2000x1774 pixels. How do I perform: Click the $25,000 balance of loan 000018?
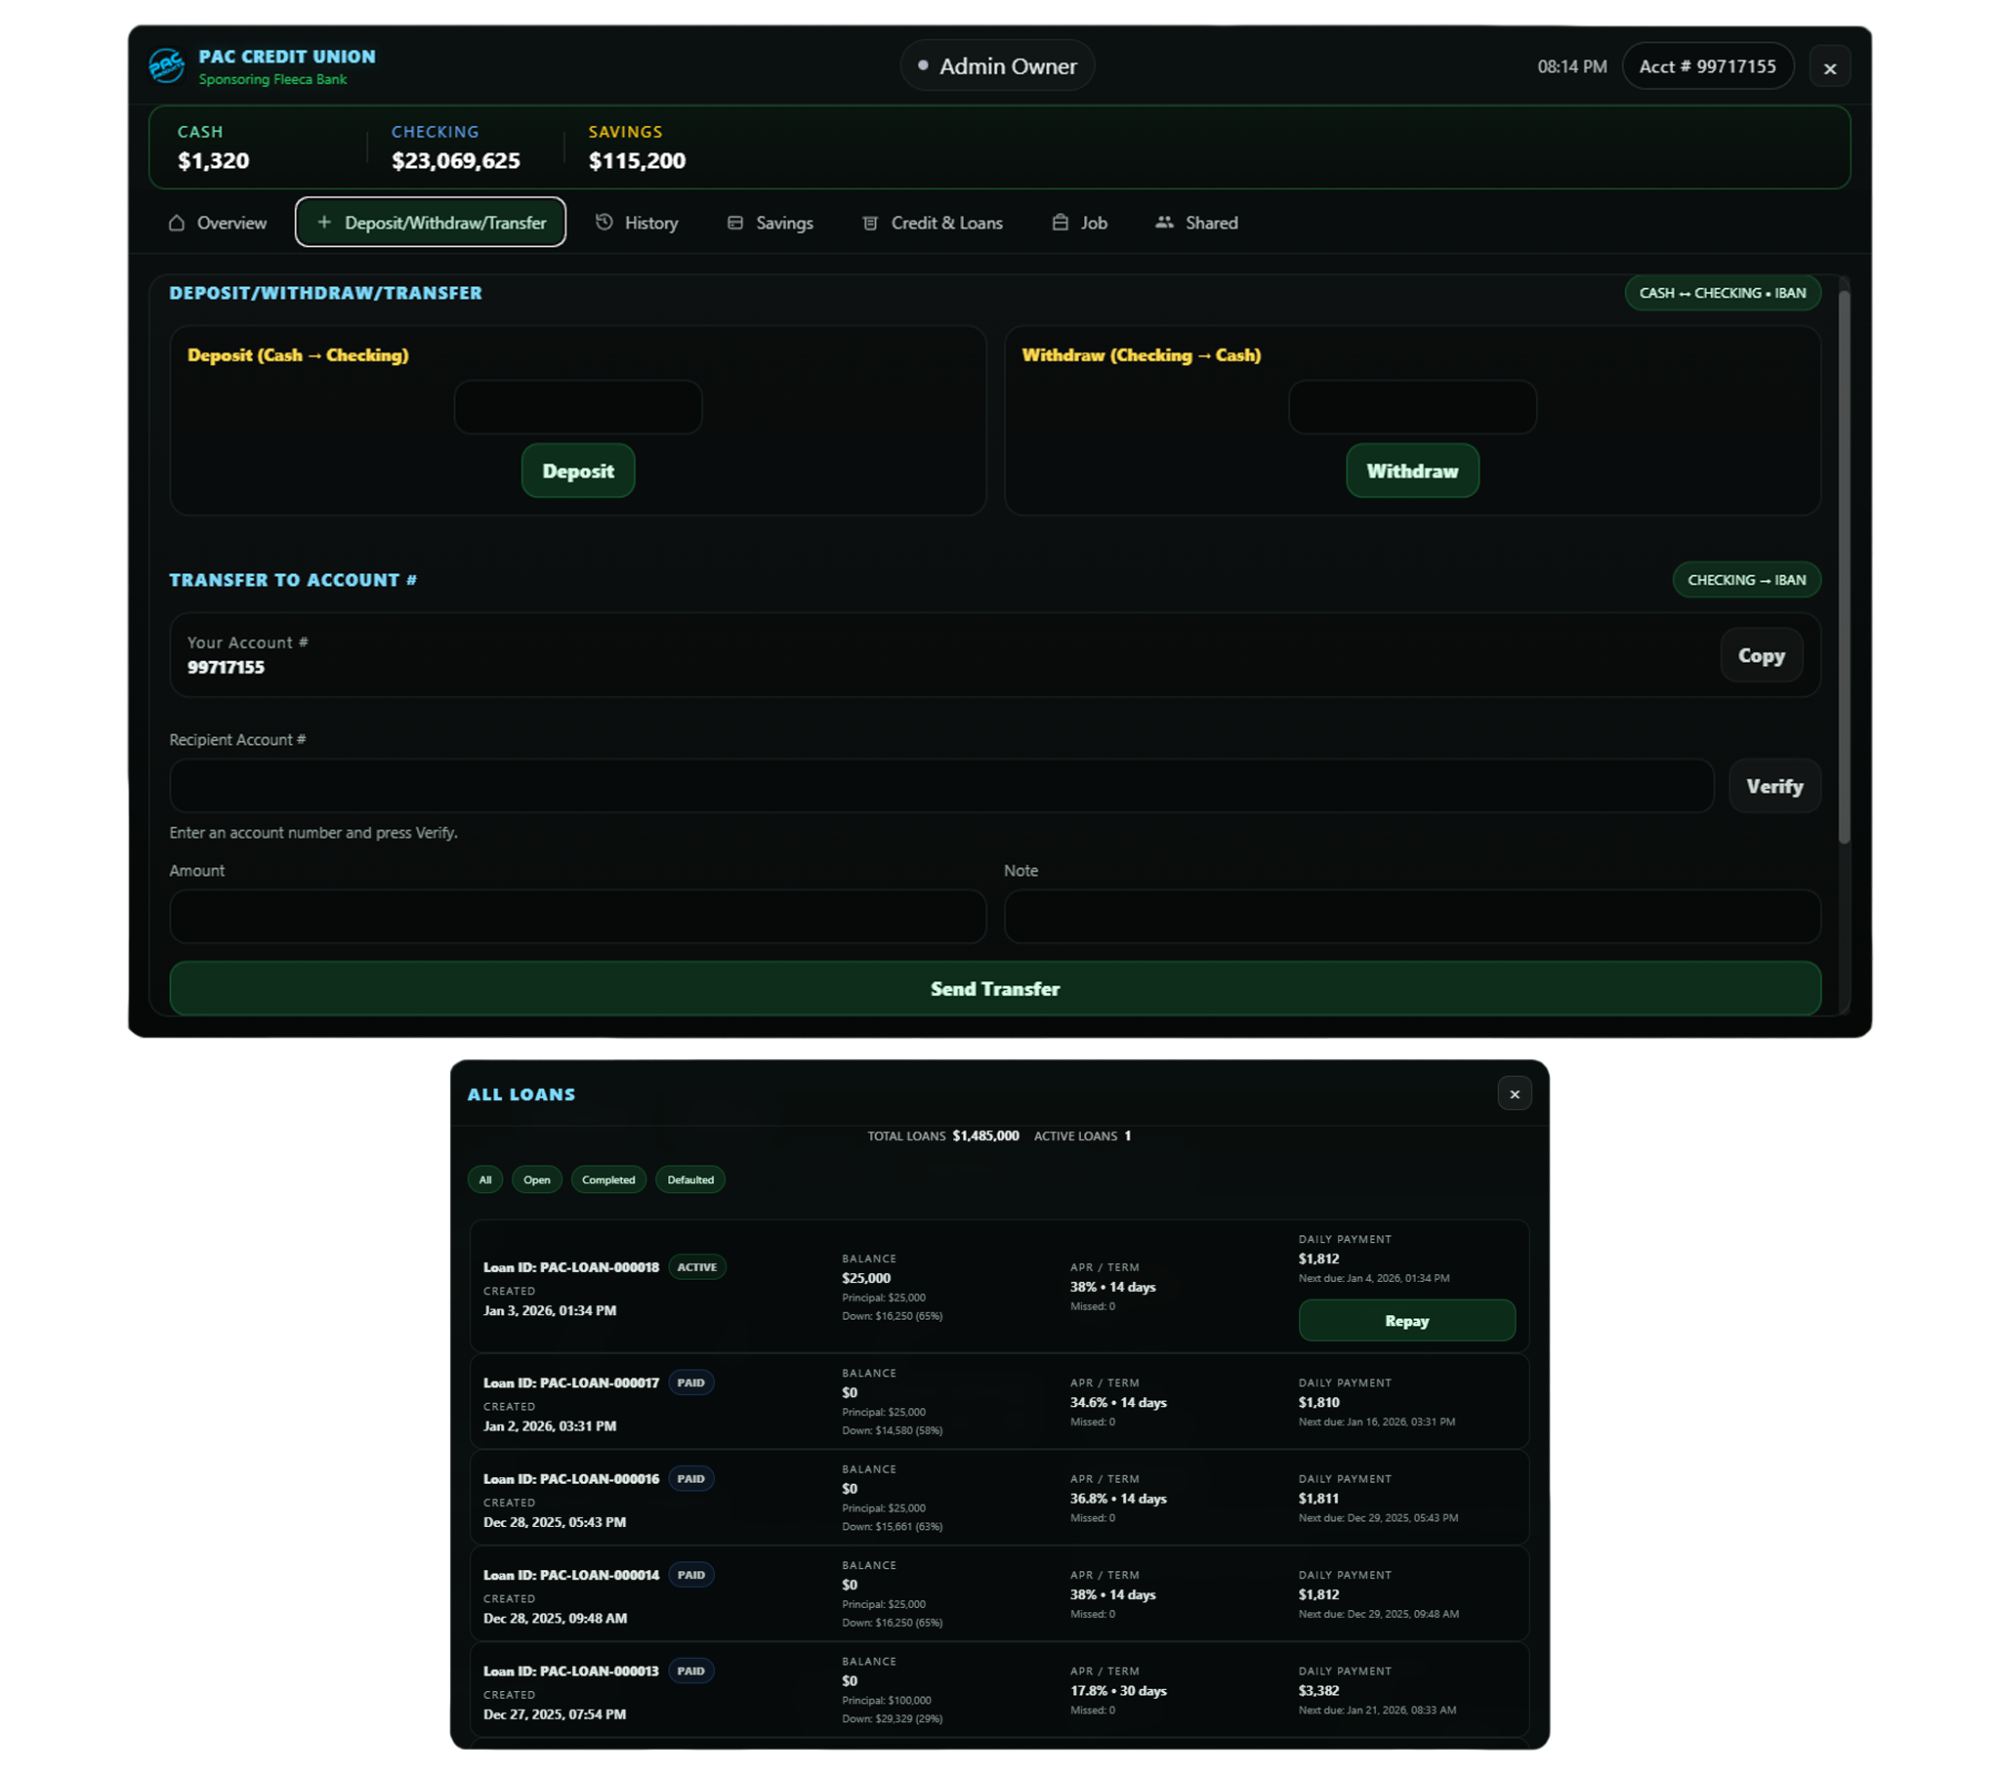point(866,1278)
